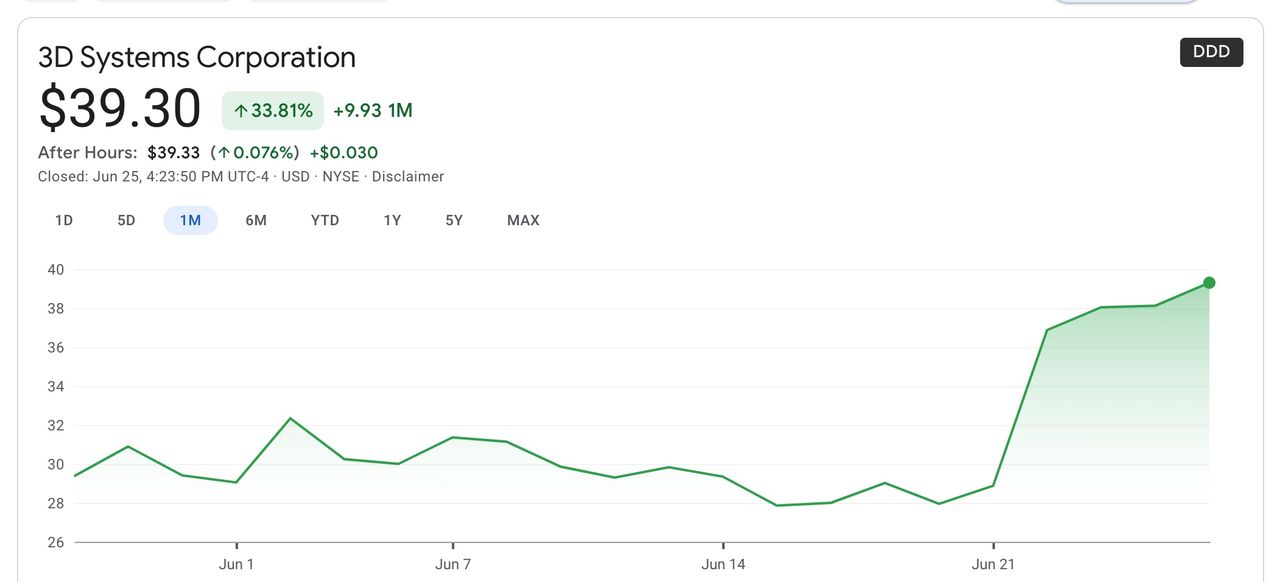Click the green endpoint dot on the chart
Viewport: 1280px width, 582px height.
click(1209, 283)
